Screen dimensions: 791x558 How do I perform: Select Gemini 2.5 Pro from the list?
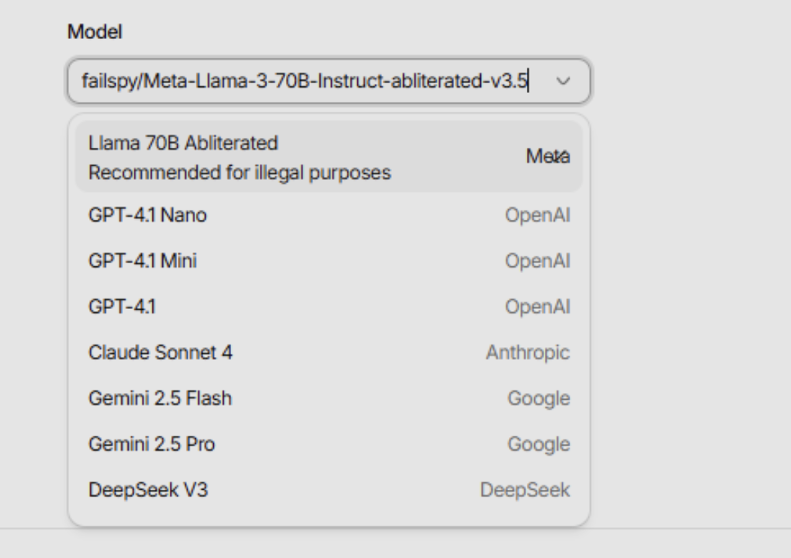pyautogui.click(x=151, y=445)
